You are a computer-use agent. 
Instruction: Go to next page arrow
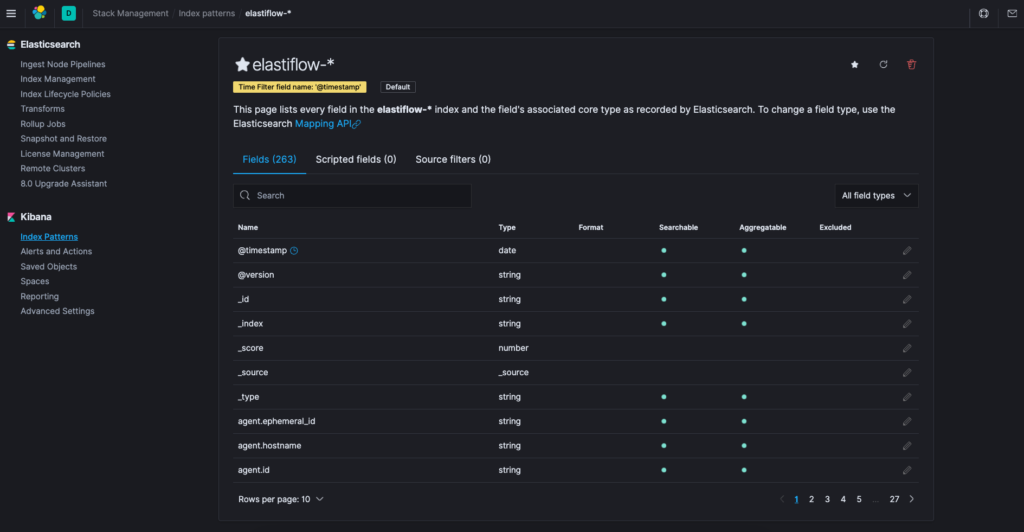coord(912,499)
